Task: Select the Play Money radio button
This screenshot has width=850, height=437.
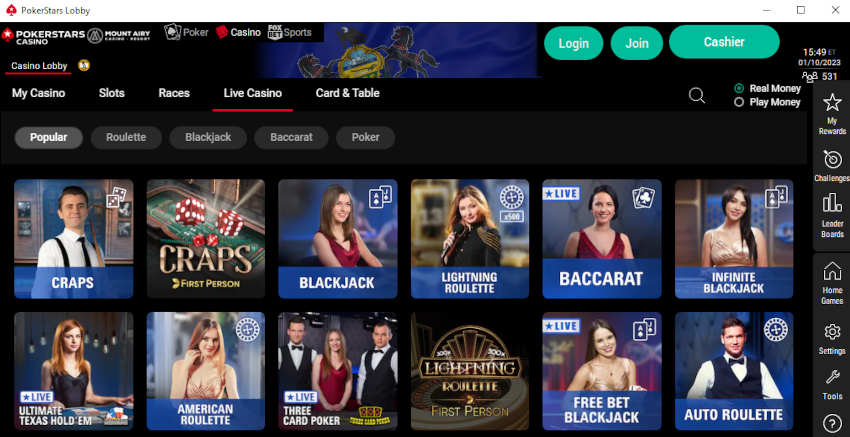Action: click(738, 102)
